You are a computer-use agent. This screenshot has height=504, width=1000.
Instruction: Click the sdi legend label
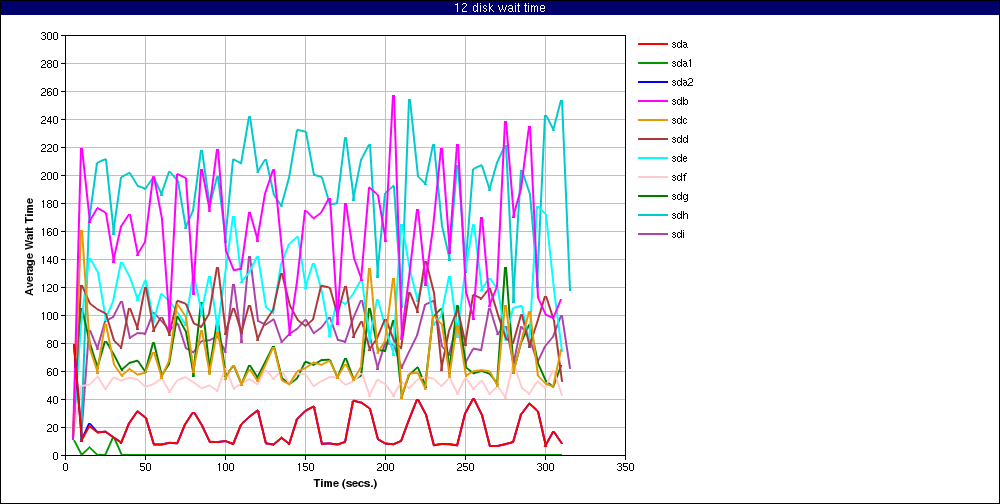click(679, 234)
